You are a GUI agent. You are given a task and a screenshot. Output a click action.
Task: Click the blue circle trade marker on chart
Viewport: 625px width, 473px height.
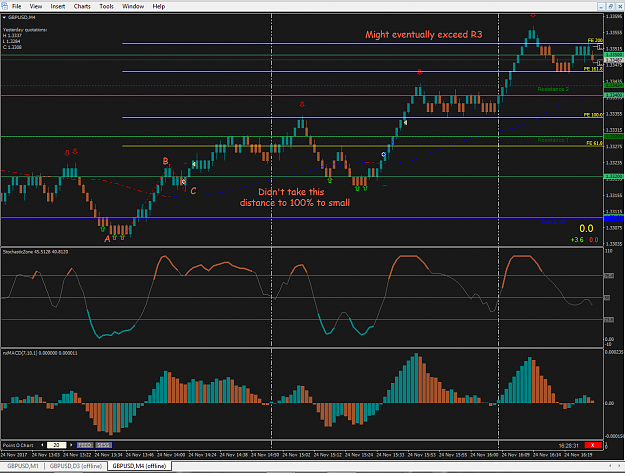pos(383,154)
